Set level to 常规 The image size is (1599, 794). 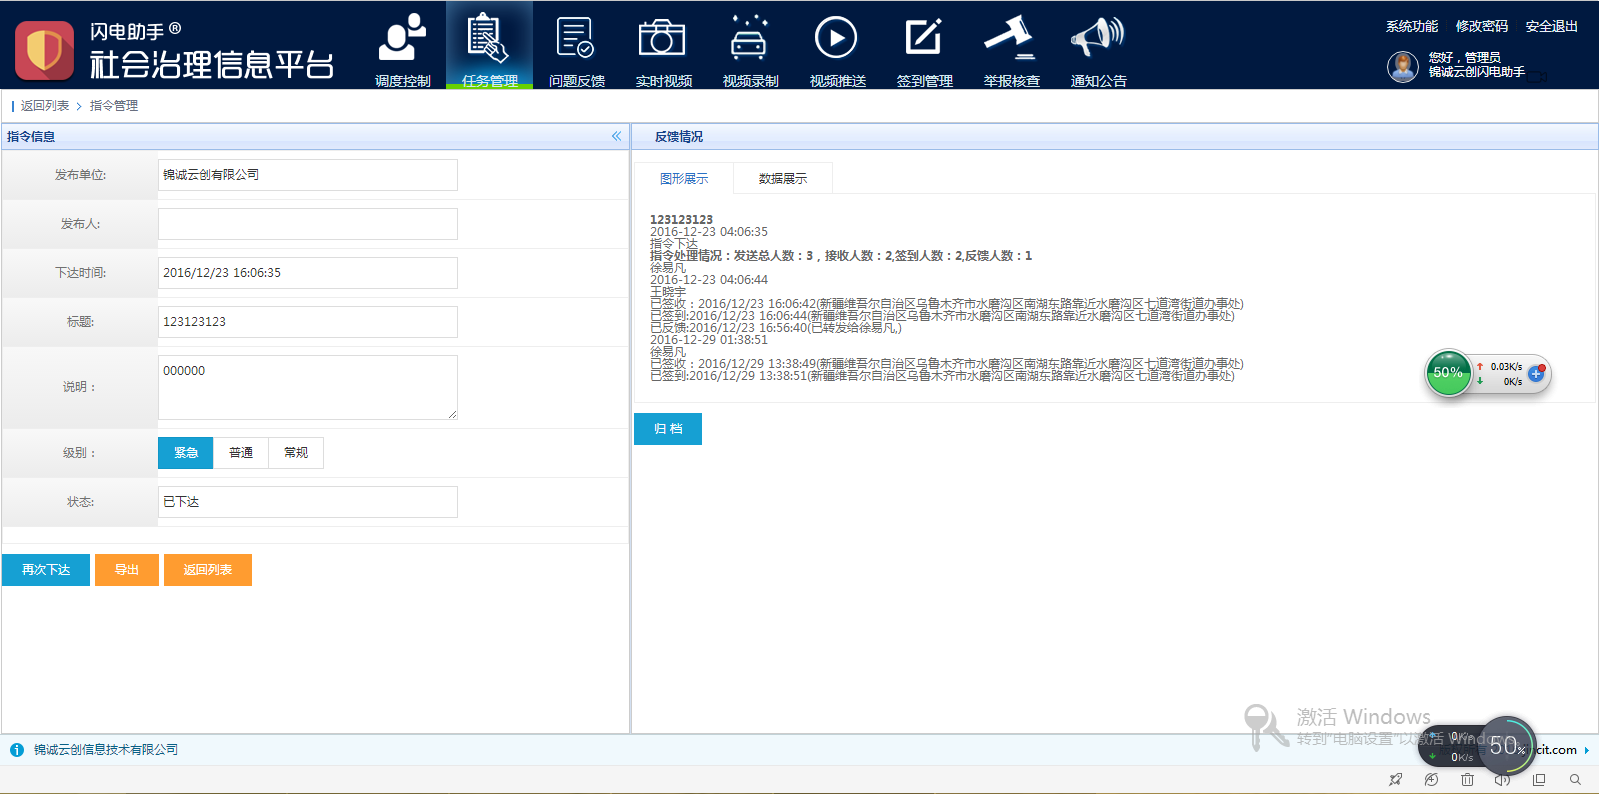[296, 453]
